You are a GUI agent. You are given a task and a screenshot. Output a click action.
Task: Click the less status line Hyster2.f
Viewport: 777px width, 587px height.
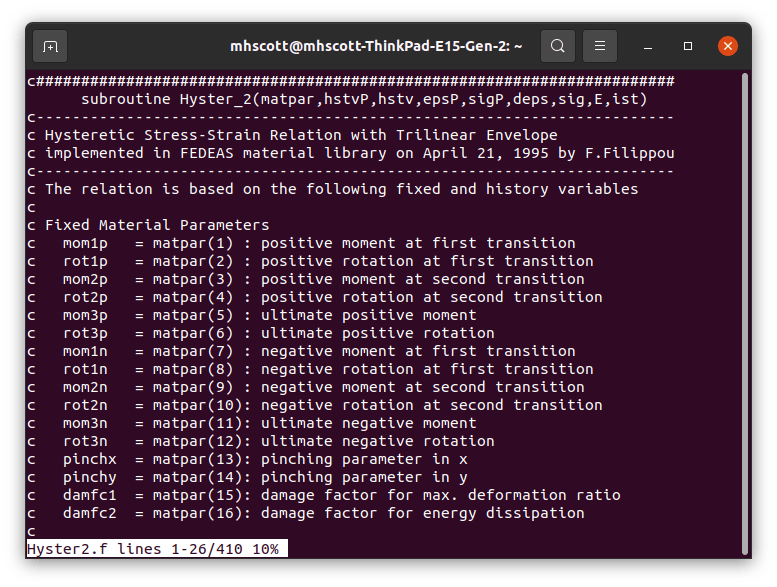coord(156,549)
